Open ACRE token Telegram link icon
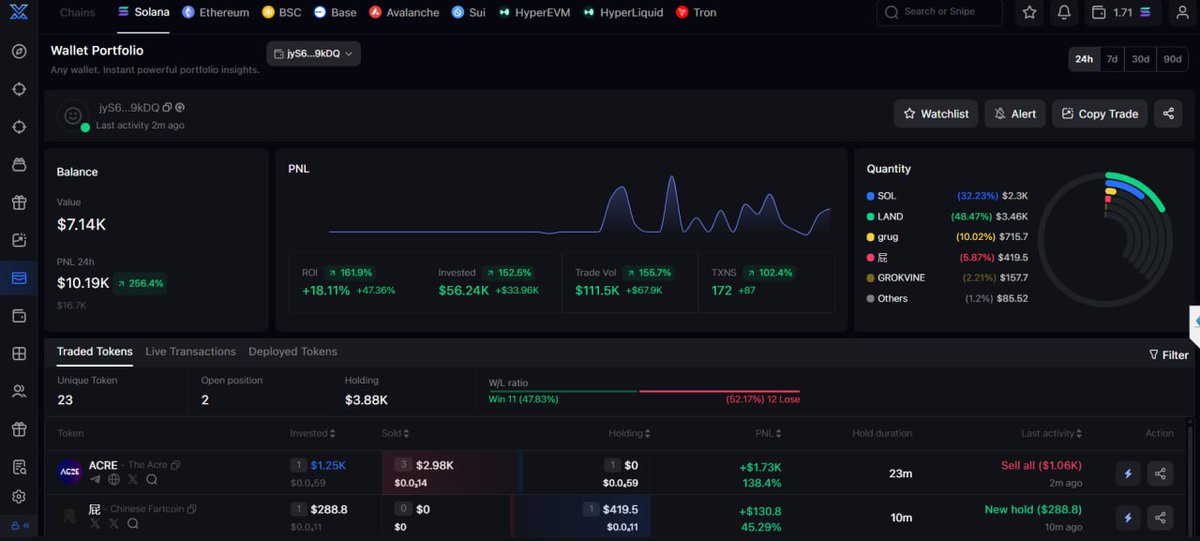Screen dimensions: 1200x541 tap(95, 479)
